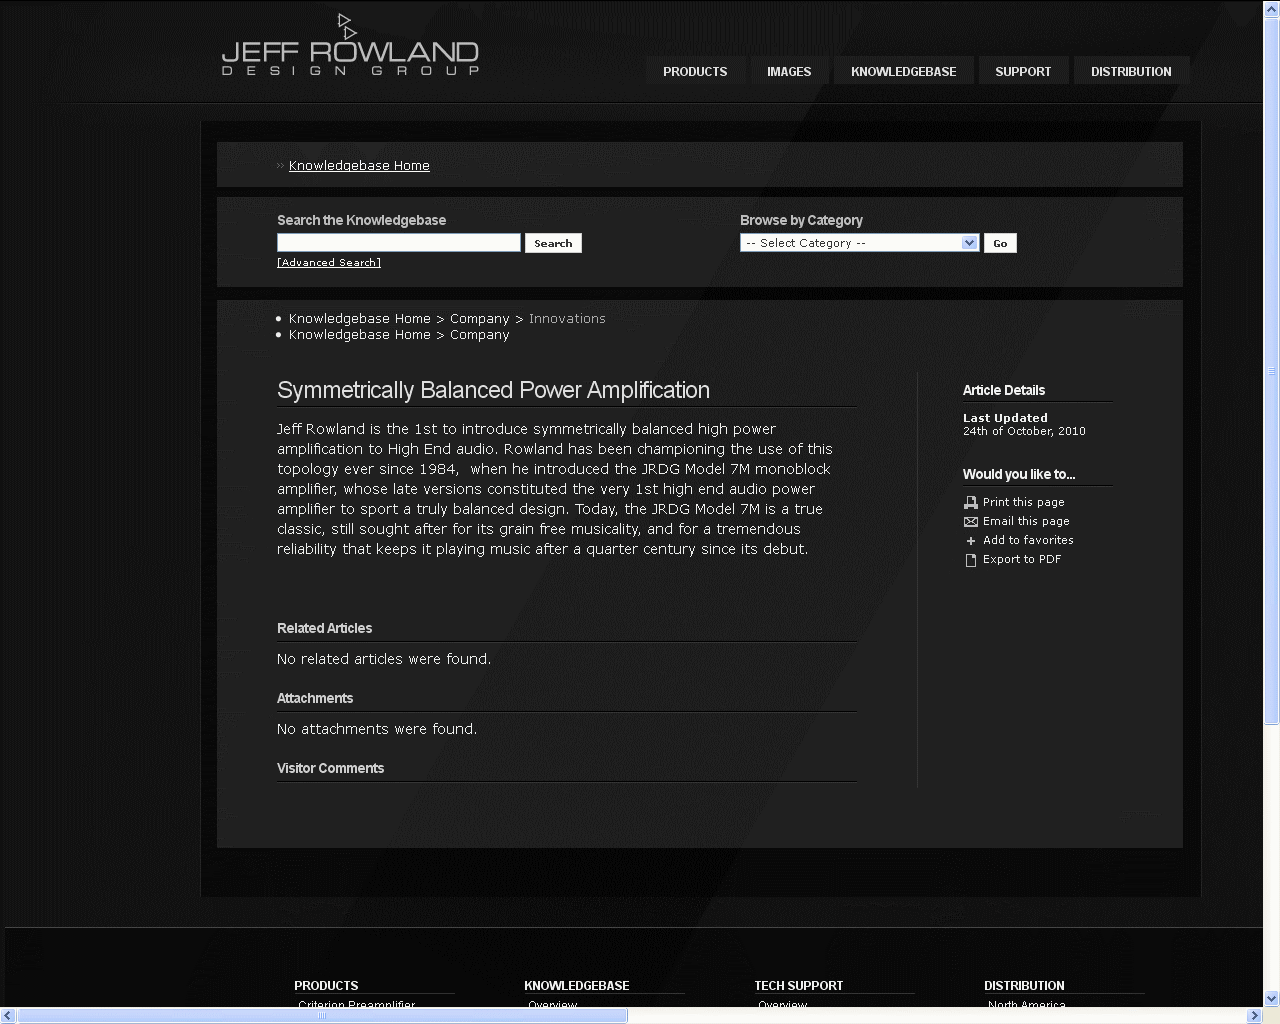Click Print this page link

click(1023, 502)
